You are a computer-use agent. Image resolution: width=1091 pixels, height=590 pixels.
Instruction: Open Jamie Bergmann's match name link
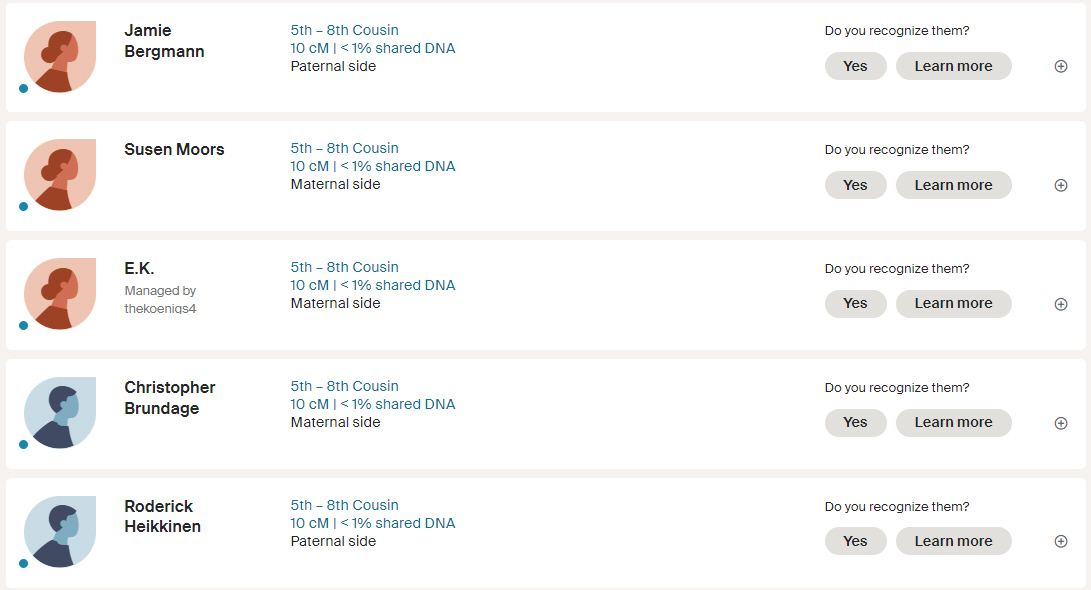click(164, 41)
